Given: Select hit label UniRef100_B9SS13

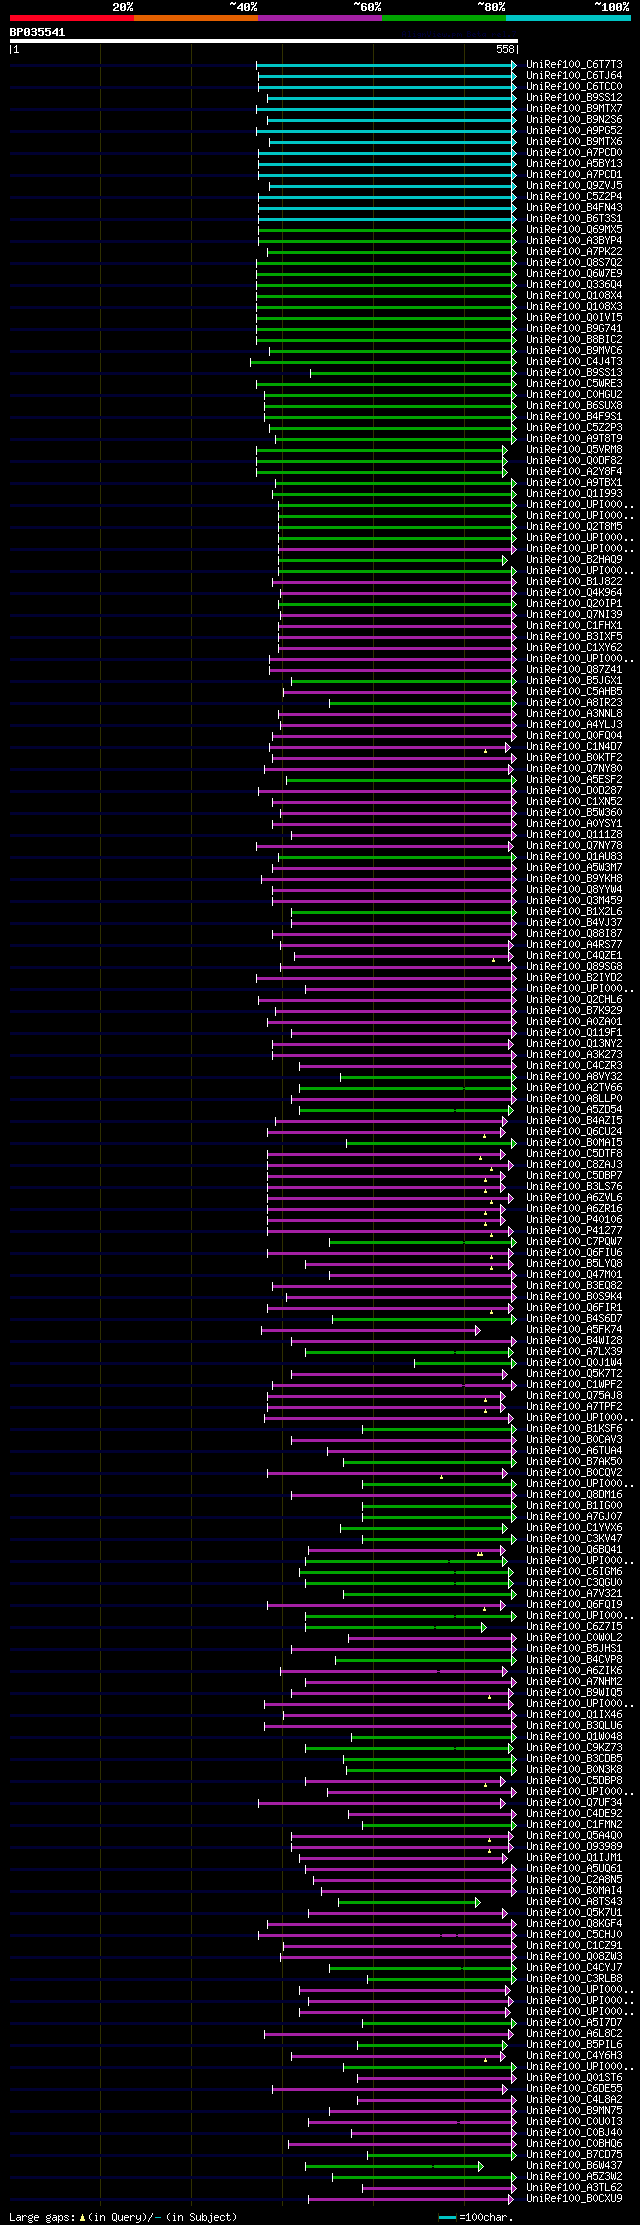Looking at the screenshot, I should click(574, 372).
